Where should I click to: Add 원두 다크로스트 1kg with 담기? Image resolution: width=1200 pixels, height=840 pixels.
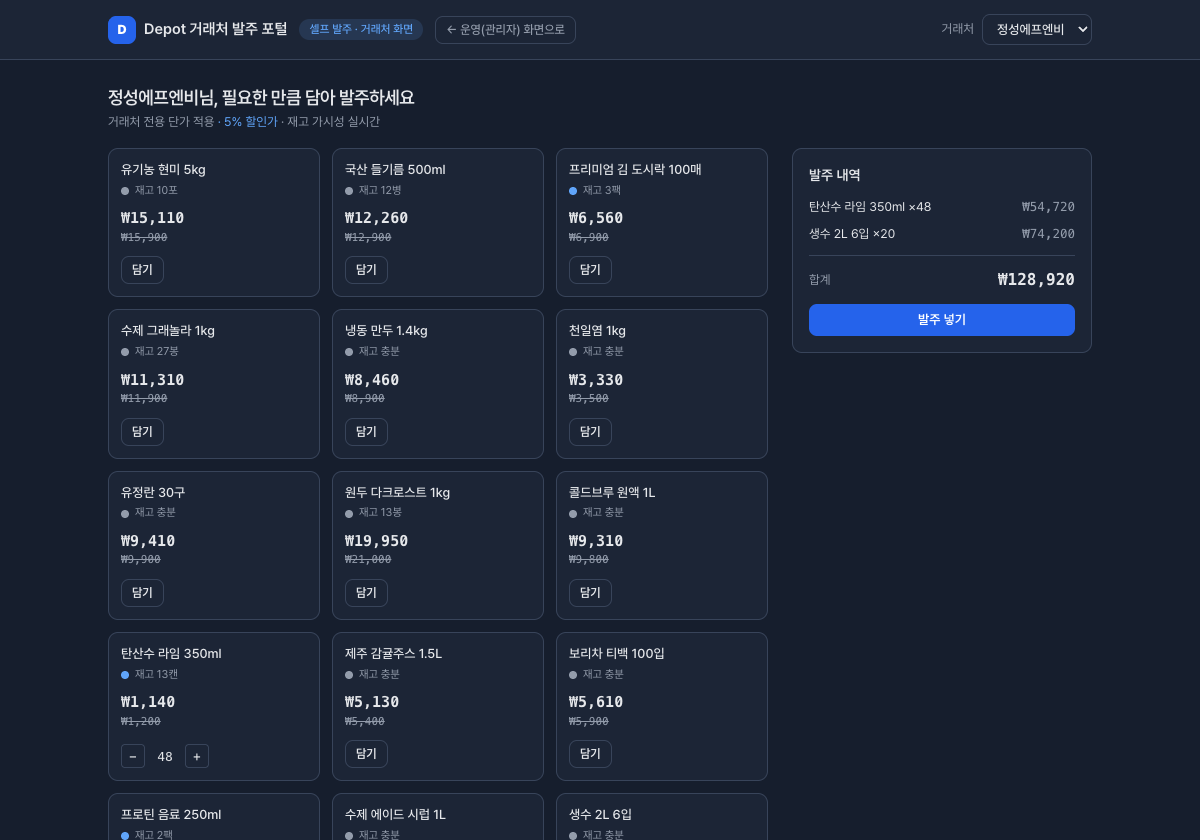366,593
